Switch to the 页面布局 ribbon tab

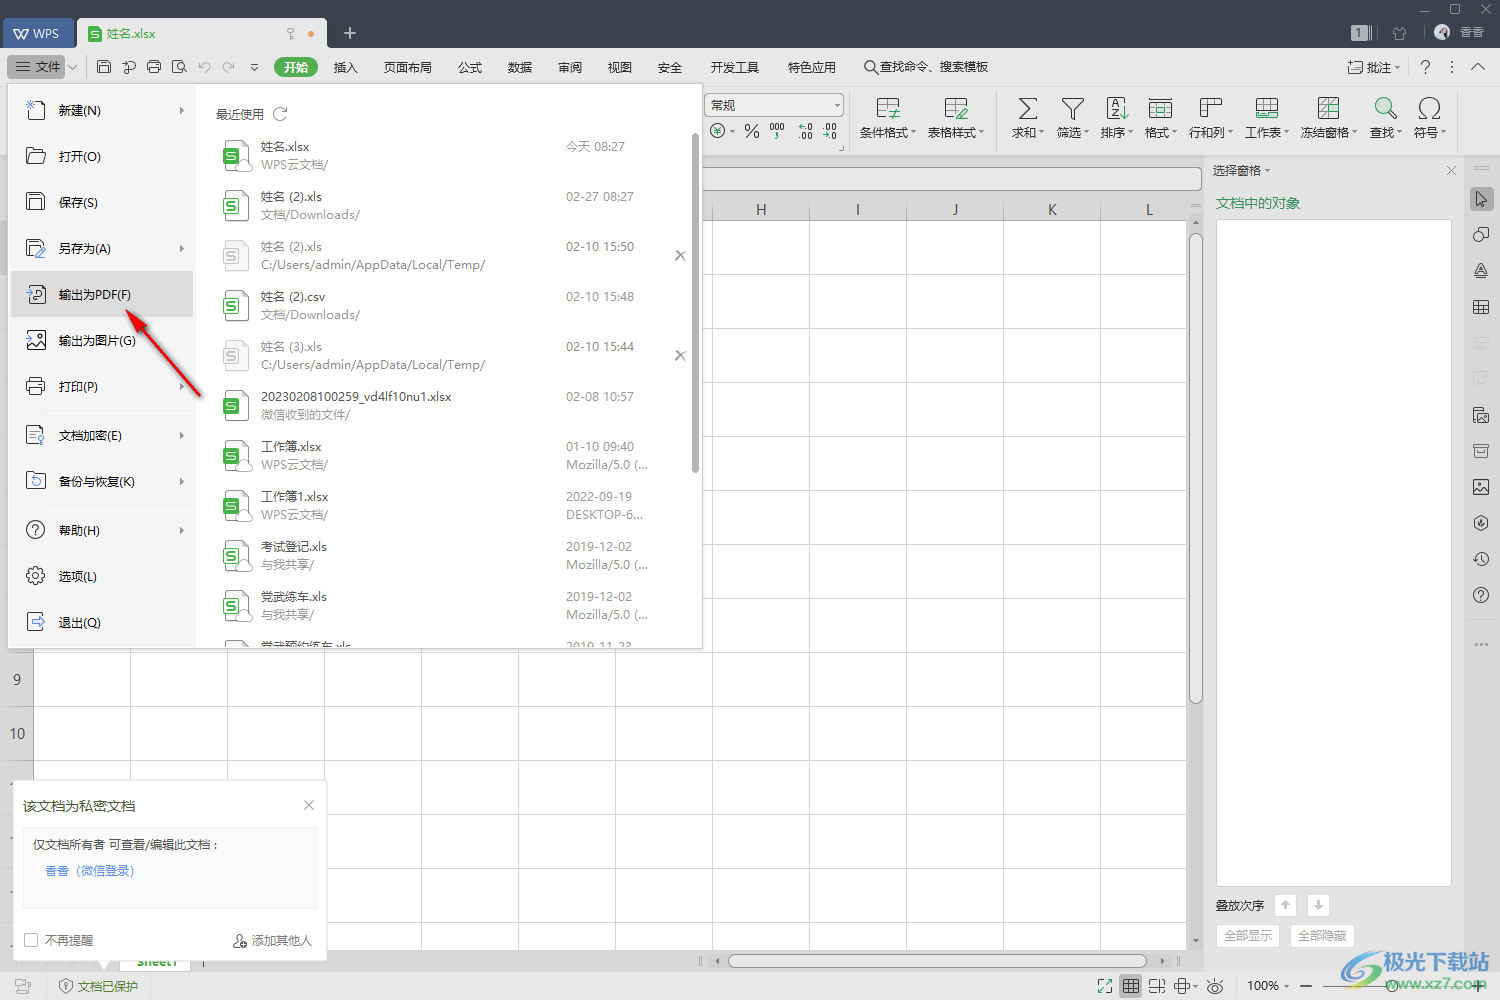click(408, 67)
